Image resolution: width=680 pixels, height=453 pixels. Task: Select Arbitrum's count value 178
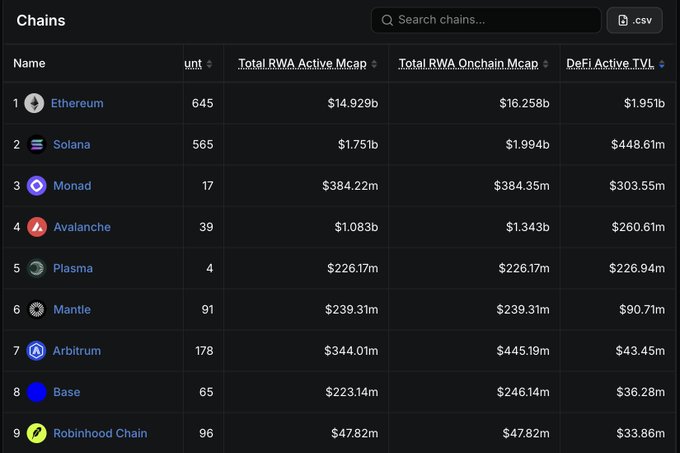(204, 351)
